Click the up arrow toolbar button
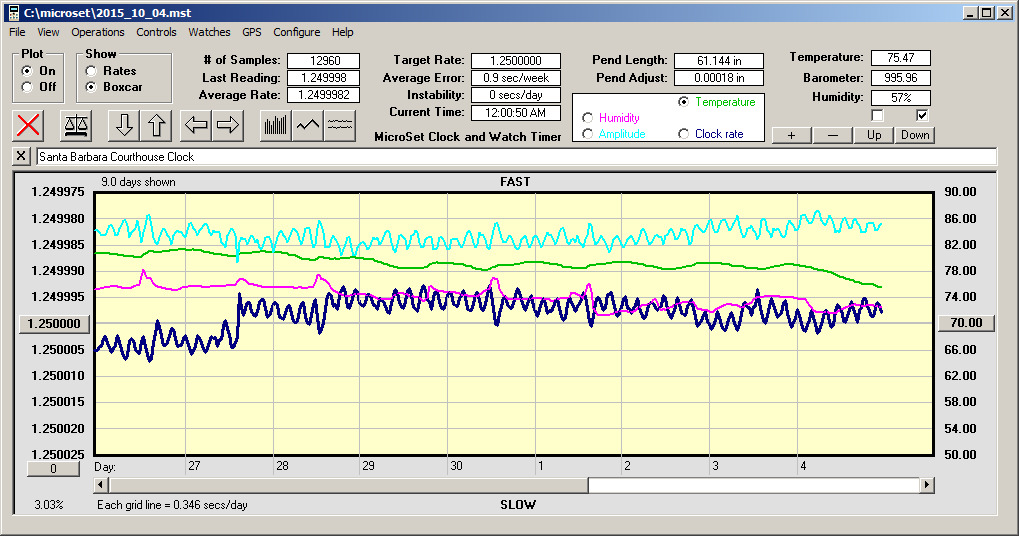The image size is (1019, 536). (x=156, y=125)
